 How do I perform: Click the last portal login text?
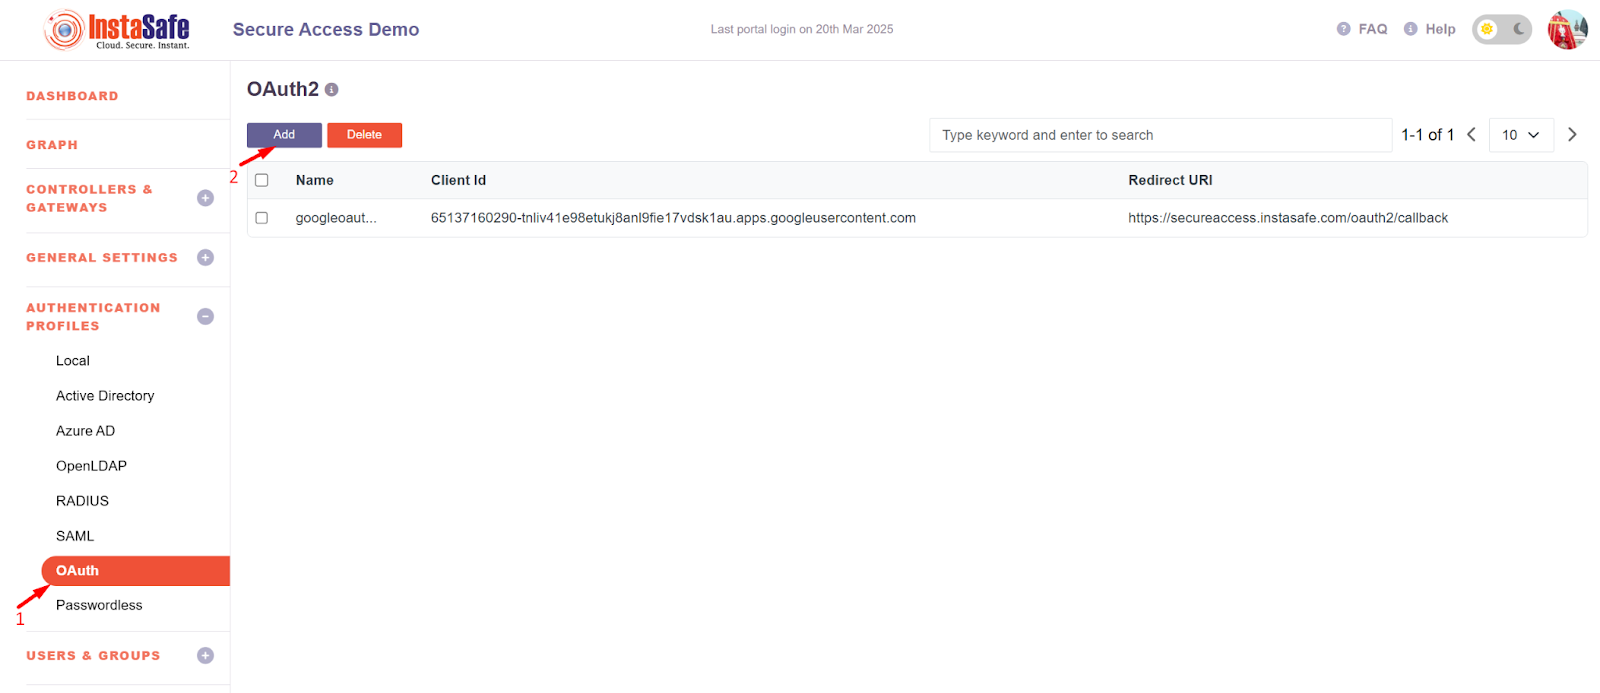coord(802,29)
